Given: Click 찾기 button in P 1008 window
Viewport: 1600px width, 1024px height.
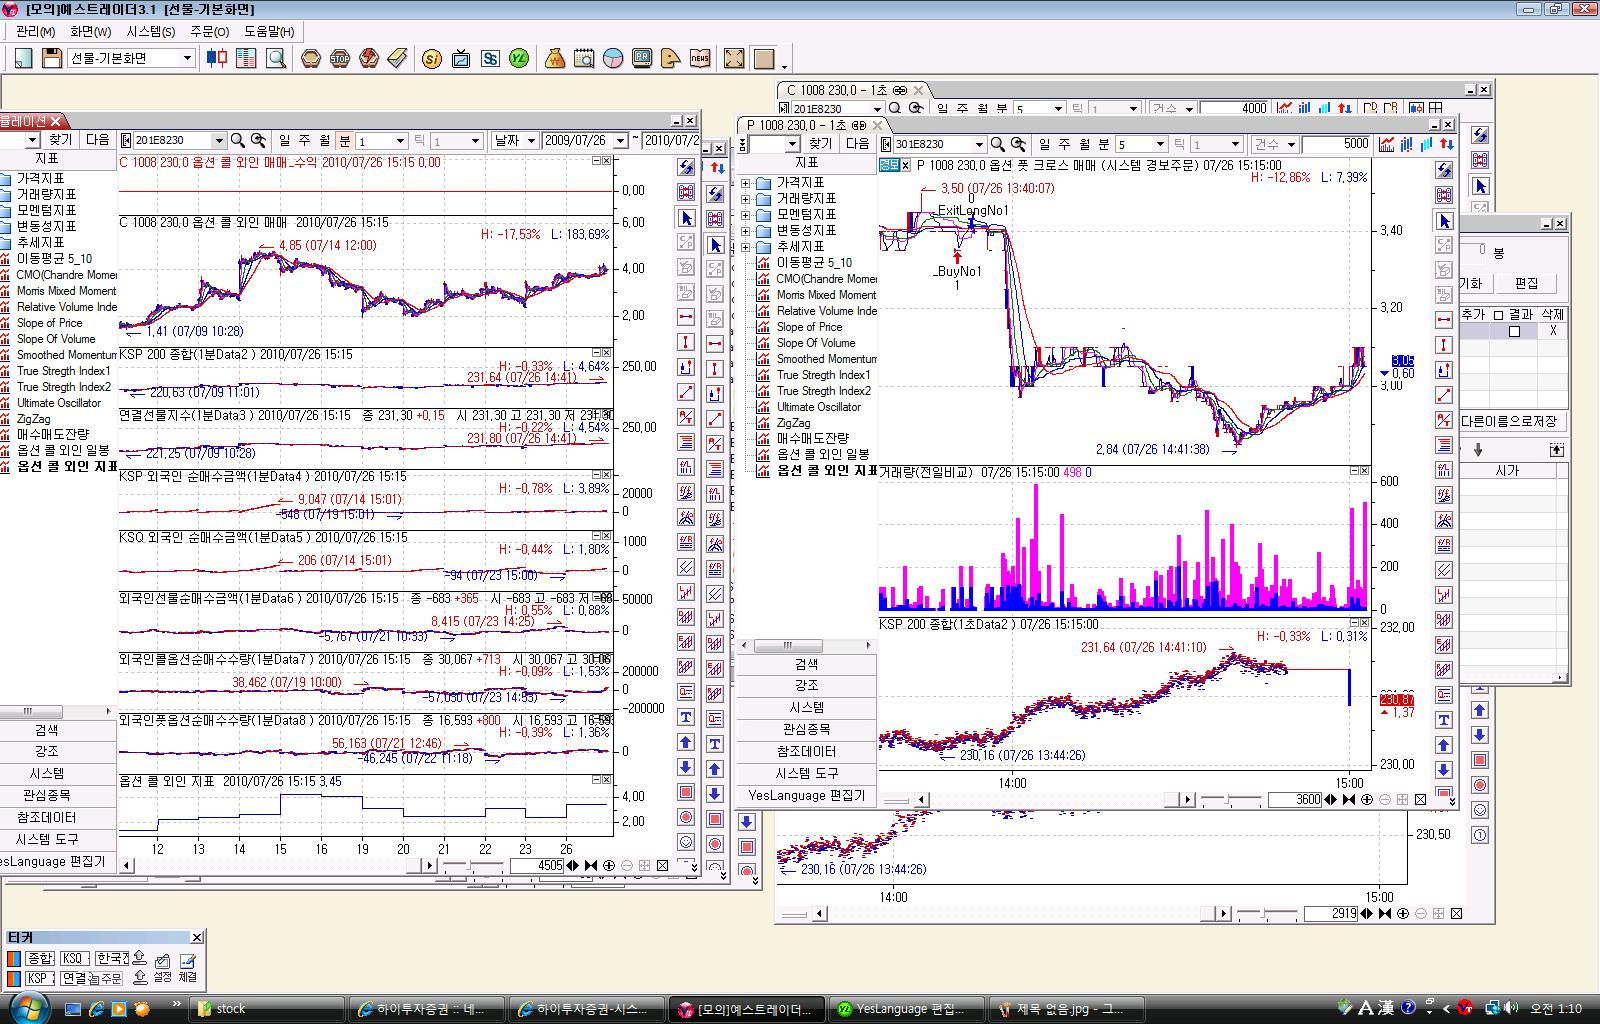Looking at the screenshot, I should (x=820, y=144).
